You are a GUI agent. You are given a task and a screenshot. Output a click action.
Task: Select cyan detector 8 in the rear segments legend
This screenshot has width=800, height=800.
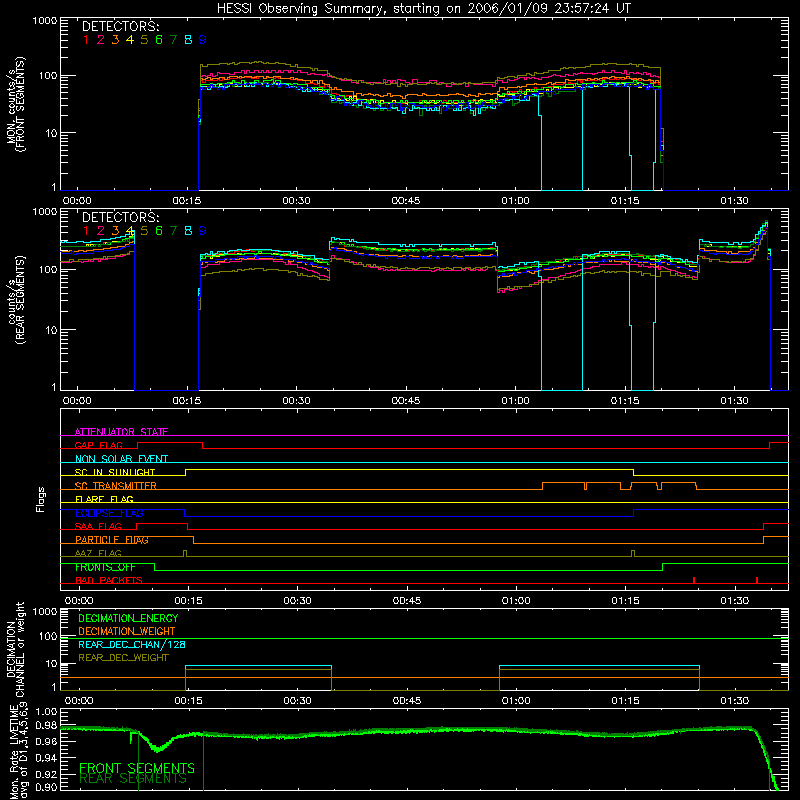[x=188, y=231]
